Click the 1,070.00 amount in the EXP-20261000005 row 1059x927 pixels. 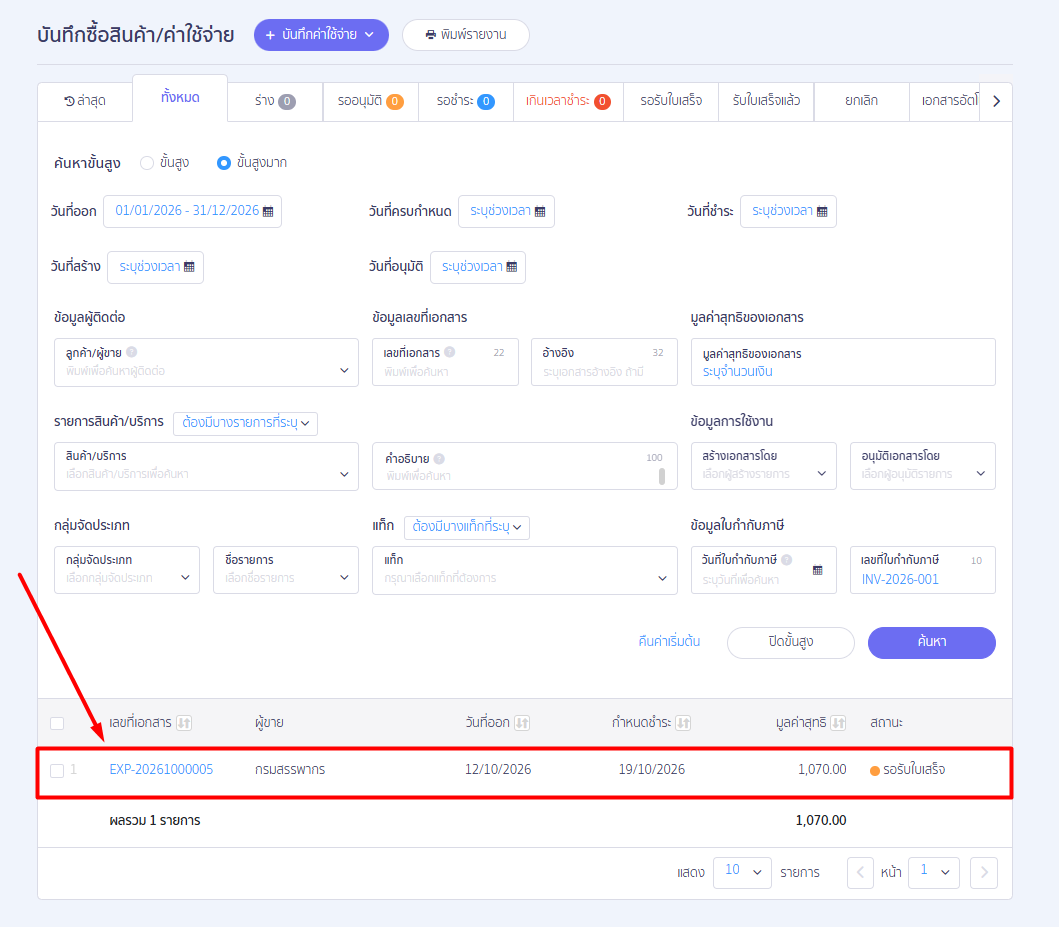822,770
